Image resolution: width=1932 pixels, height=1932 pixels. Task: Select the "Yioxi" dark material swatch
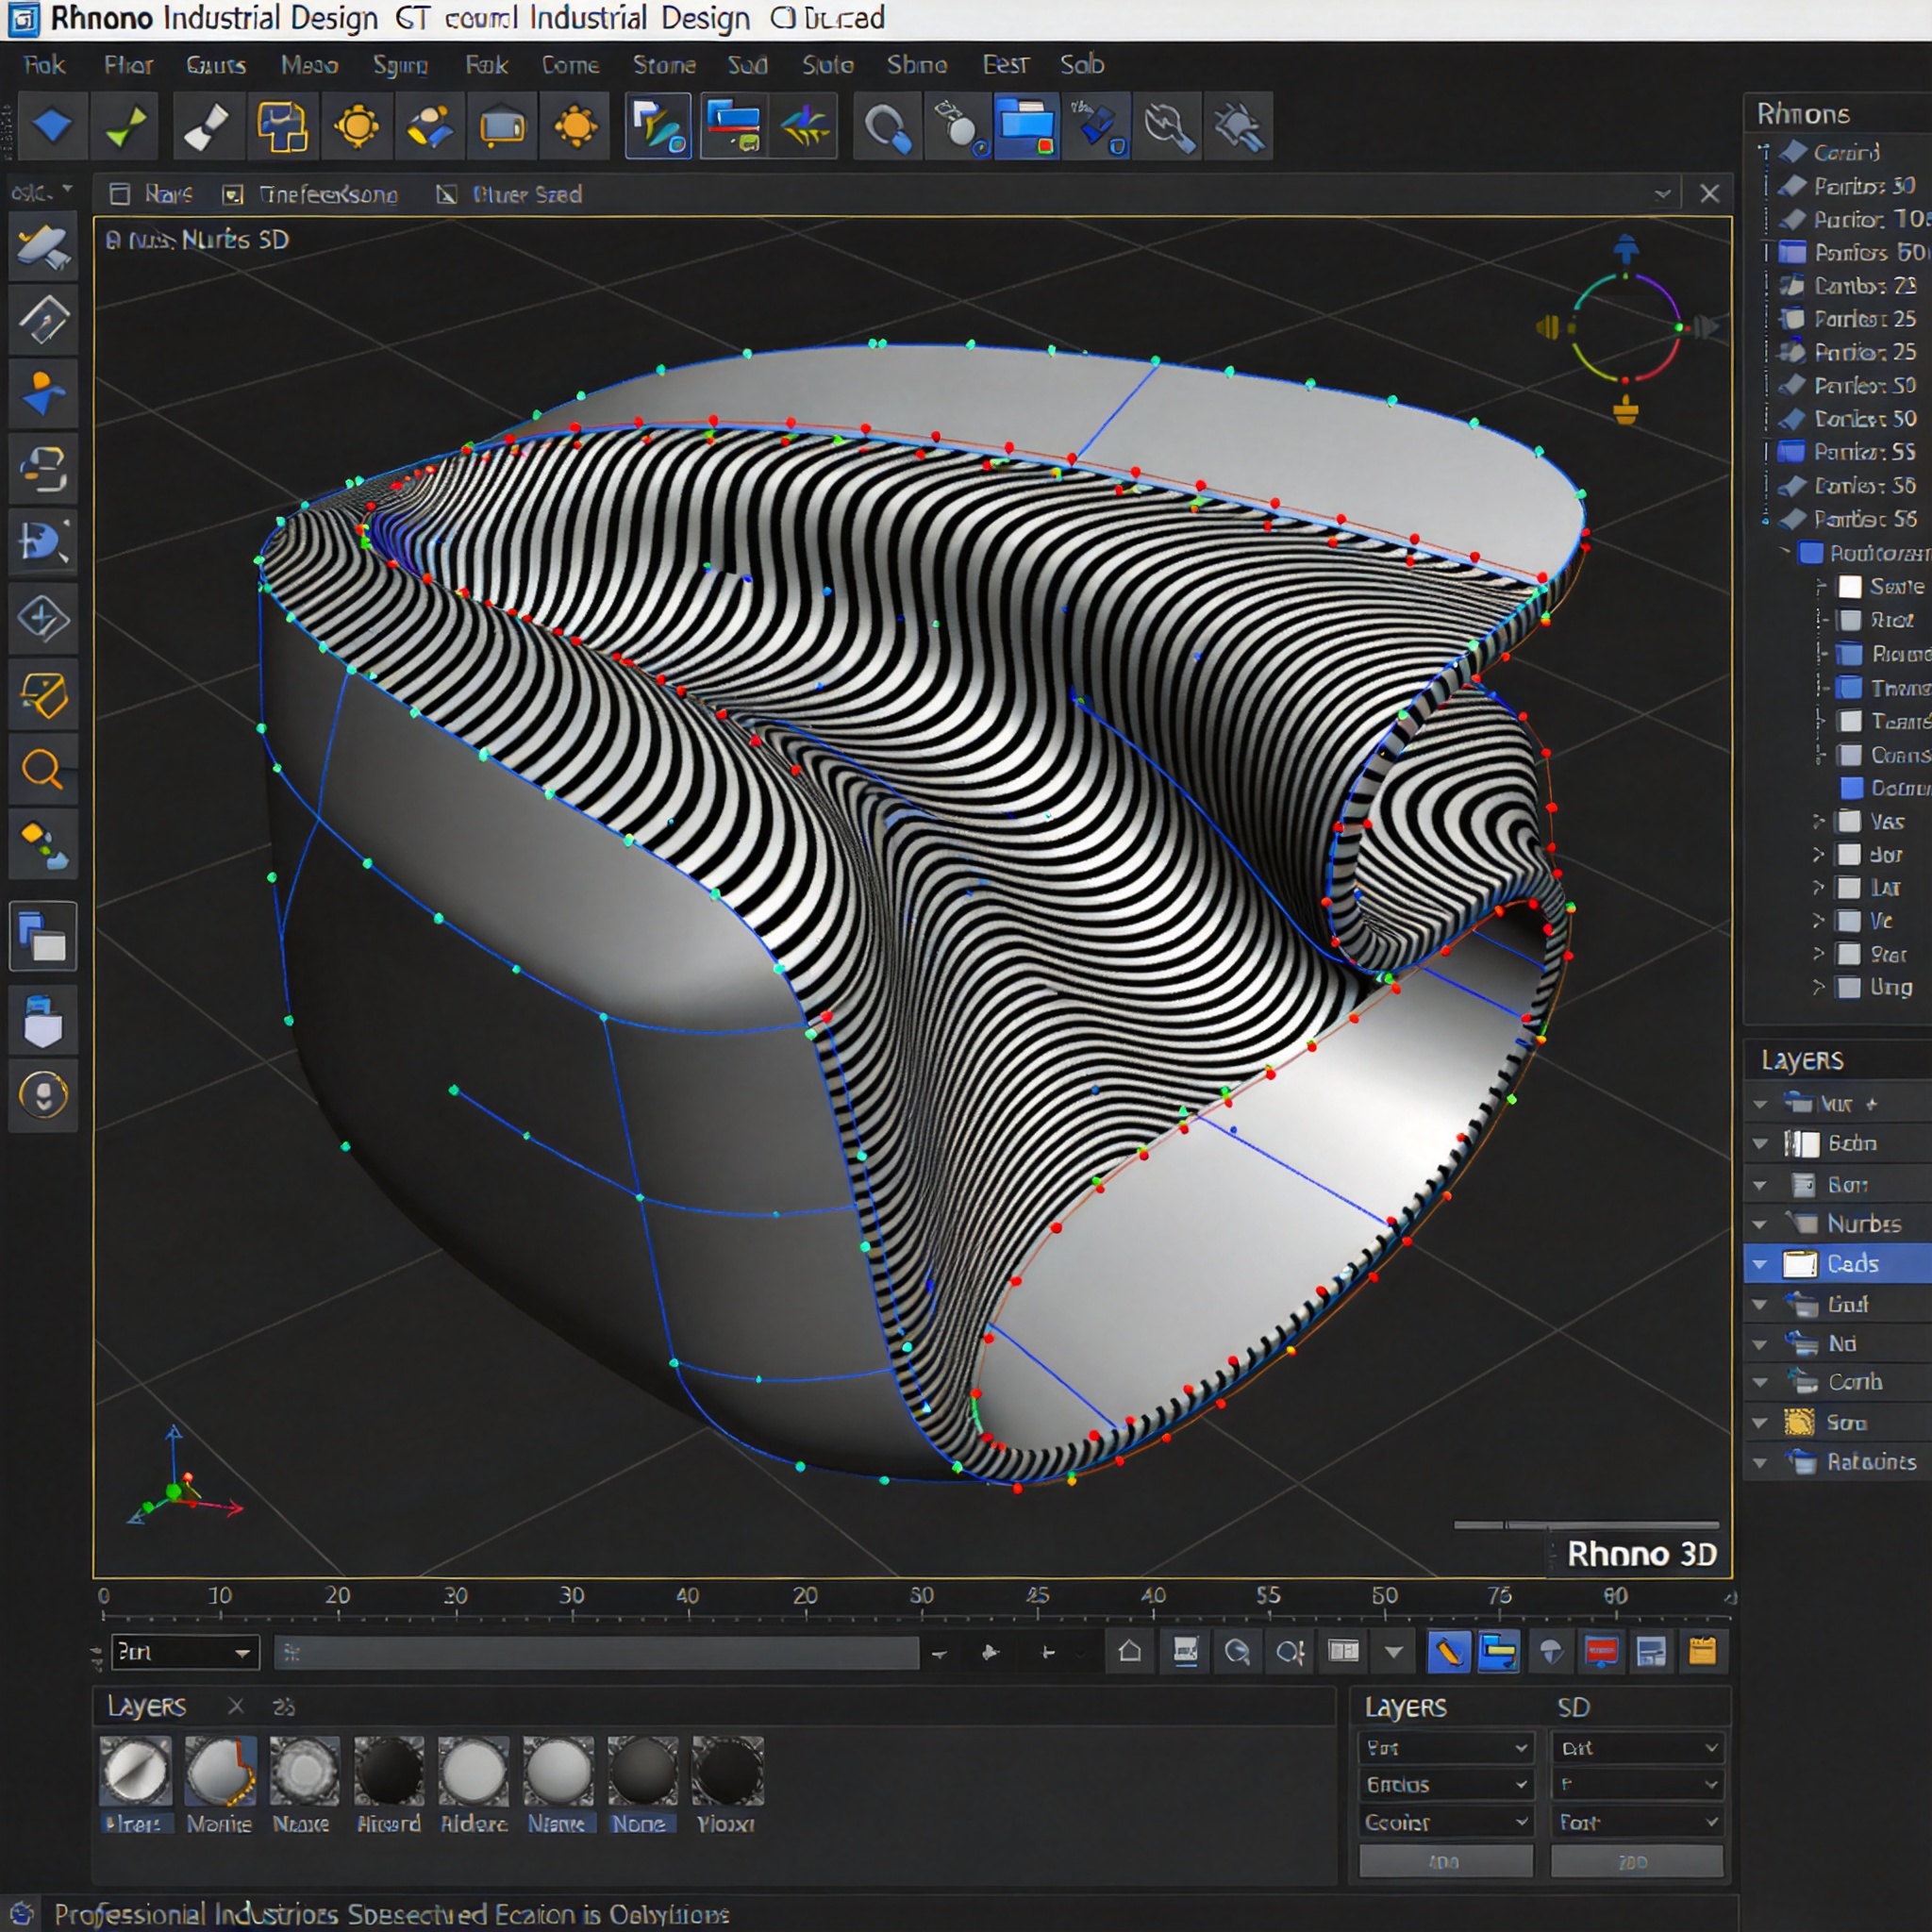[x=727, y=1771]
